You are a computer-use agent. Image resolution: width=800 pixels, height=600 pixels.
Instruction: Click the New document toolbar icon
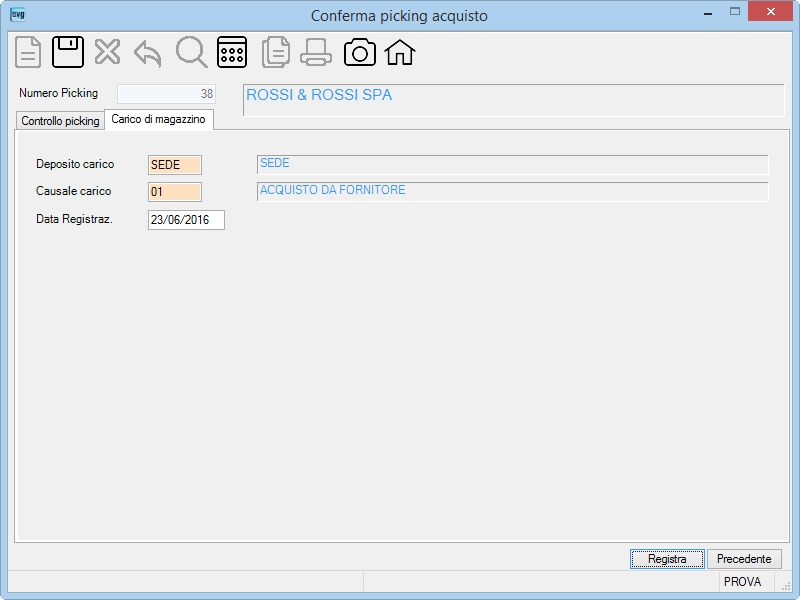pyautogui.click(x=28, y=52)
